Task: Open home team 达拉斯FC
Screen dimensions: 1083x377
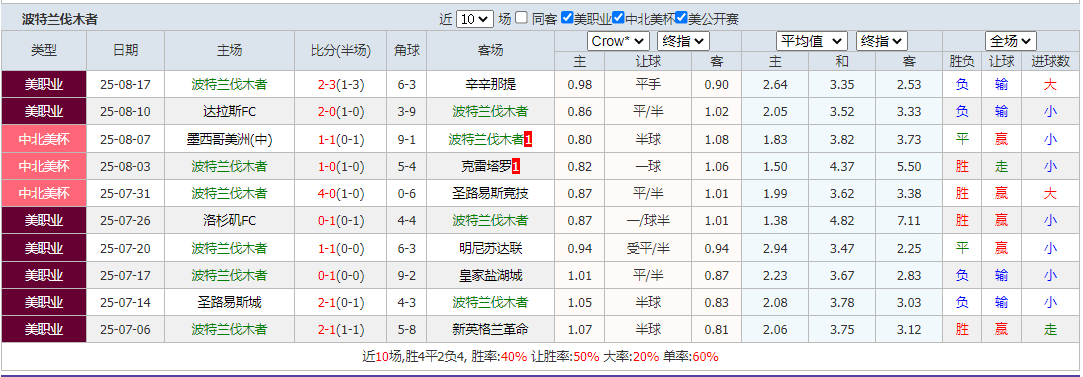Action: (229, 112)
